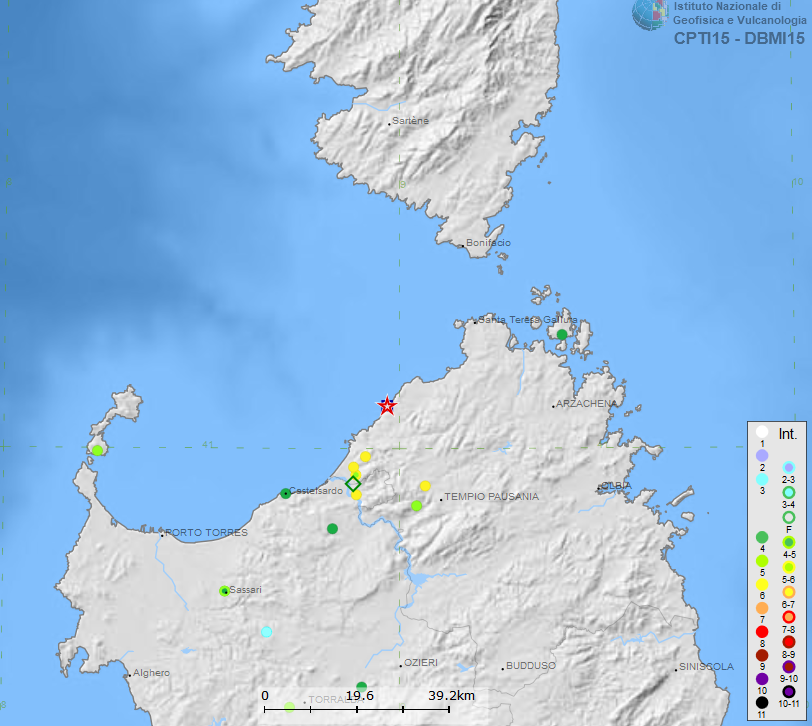Select the green diamond marker on the map

click(353, 484)
